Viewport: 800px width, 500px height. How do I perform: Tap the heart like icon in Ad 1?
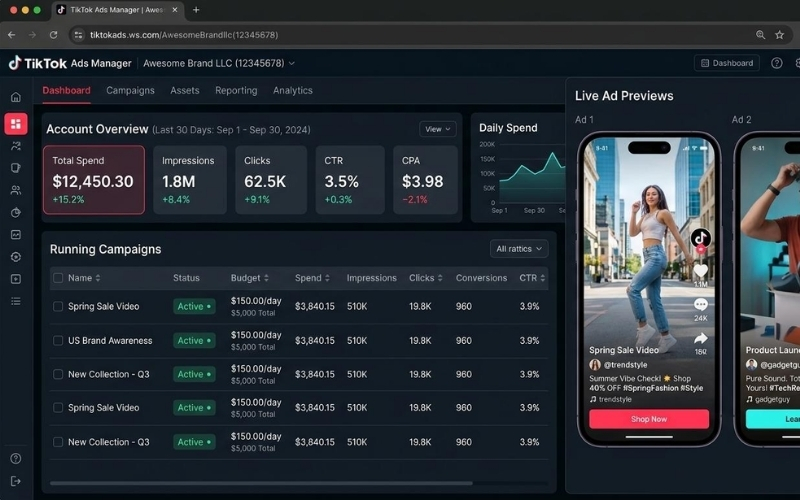tap(701, 271)
